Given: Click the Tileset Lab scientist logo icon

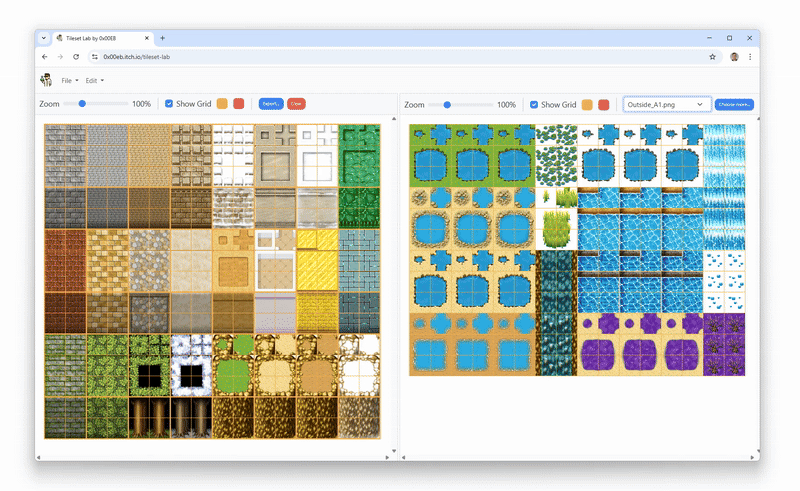Looking at the screenshot, I should click(x=46, y=80).
